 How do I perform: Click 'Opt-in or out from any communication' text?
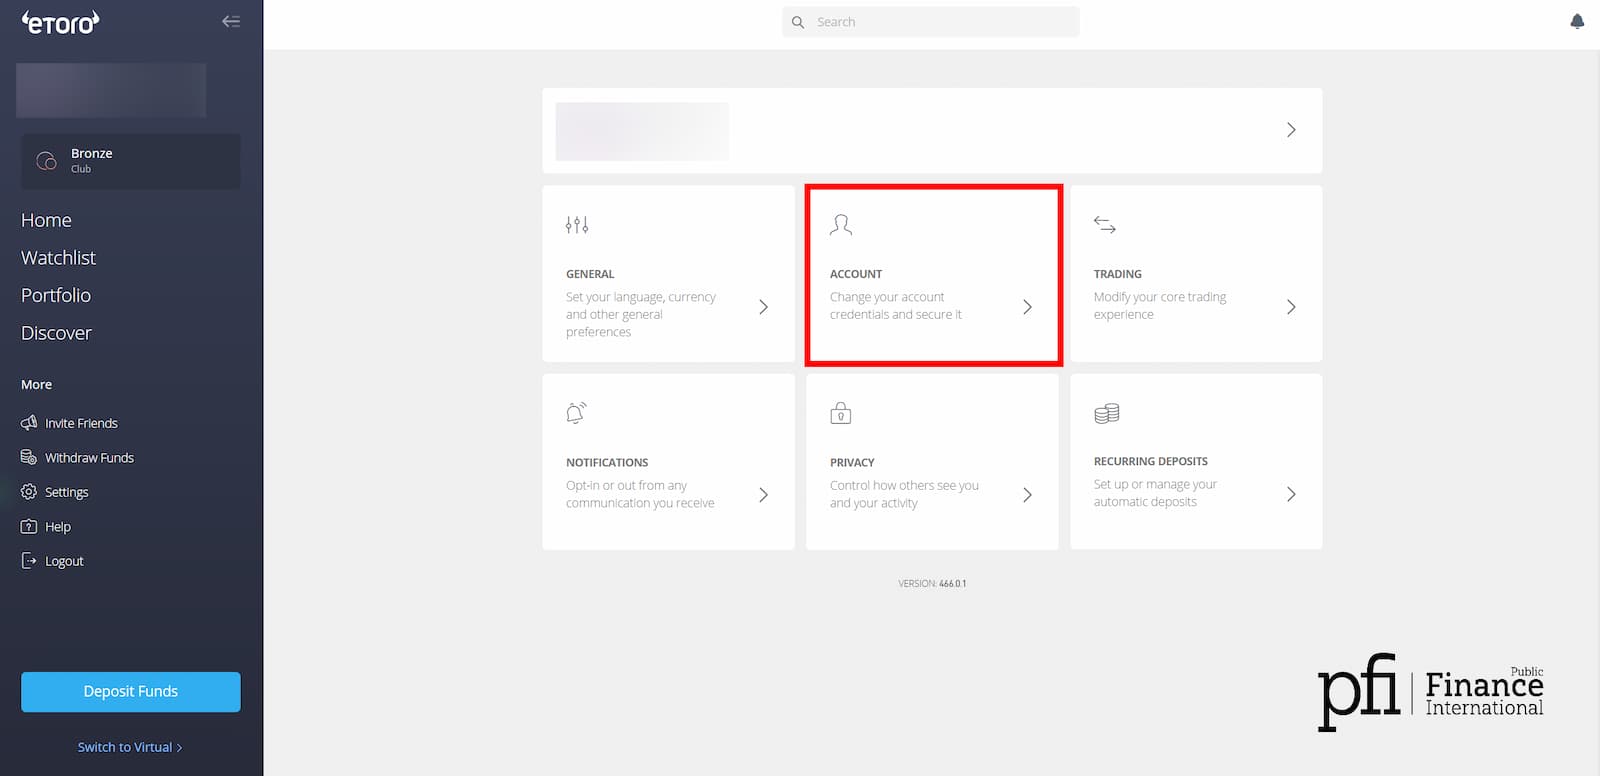[640, 494]
